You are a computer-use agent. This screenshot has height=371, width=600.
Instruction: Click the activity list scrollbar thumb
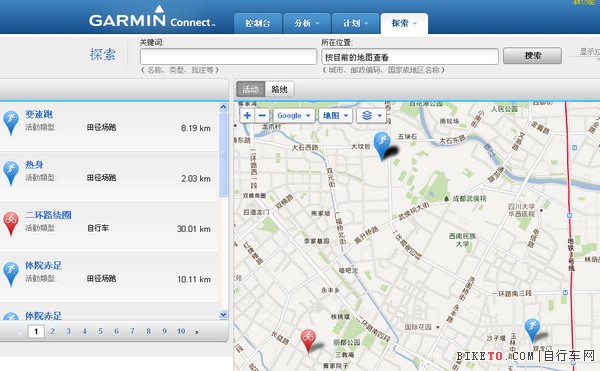[223, 154]
